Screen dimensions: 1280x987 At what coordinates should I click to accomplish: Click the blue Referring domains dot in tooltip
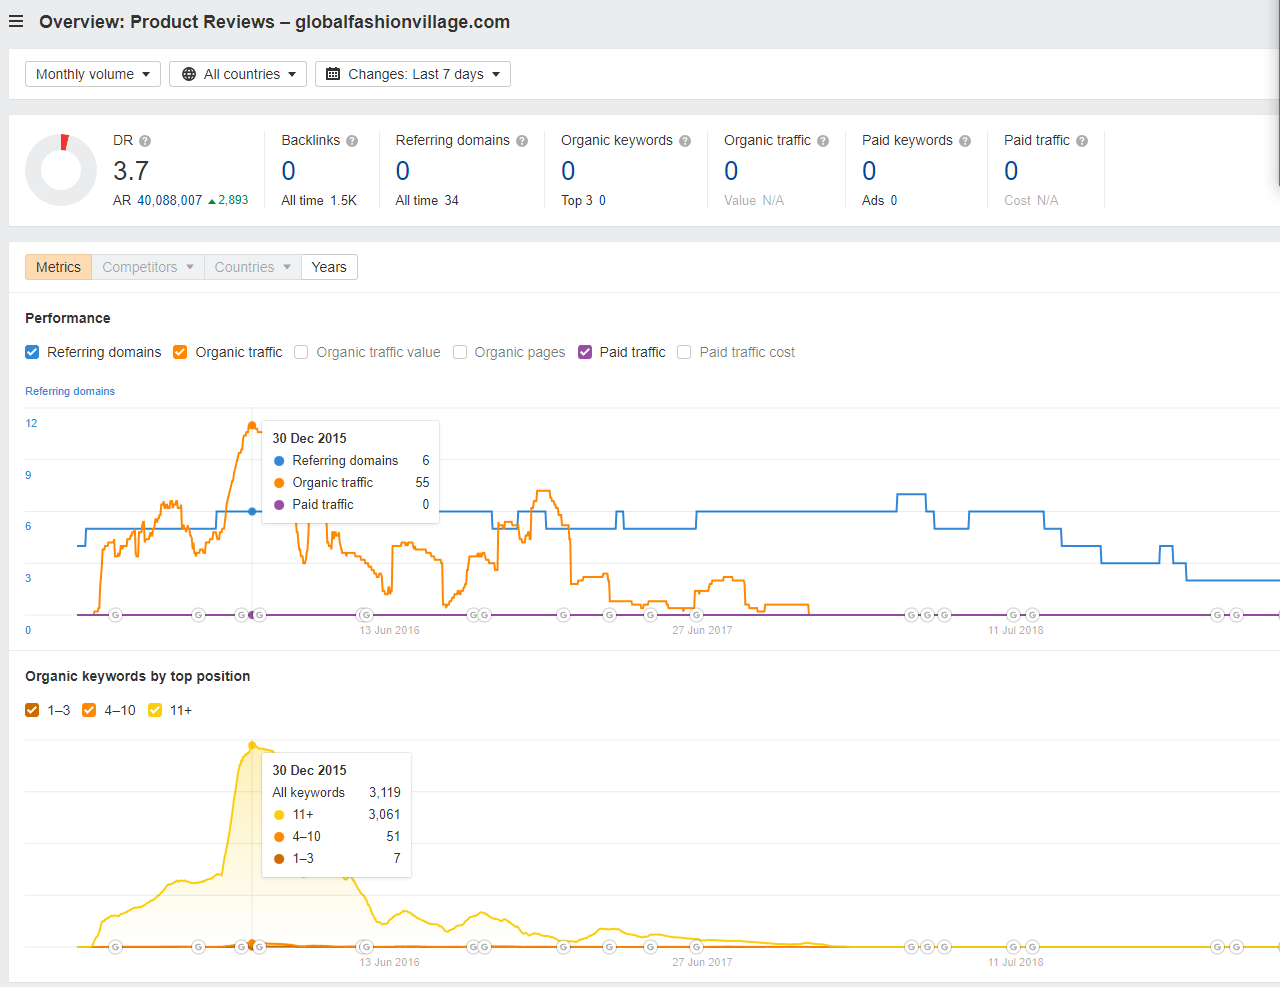pos(279,461)
